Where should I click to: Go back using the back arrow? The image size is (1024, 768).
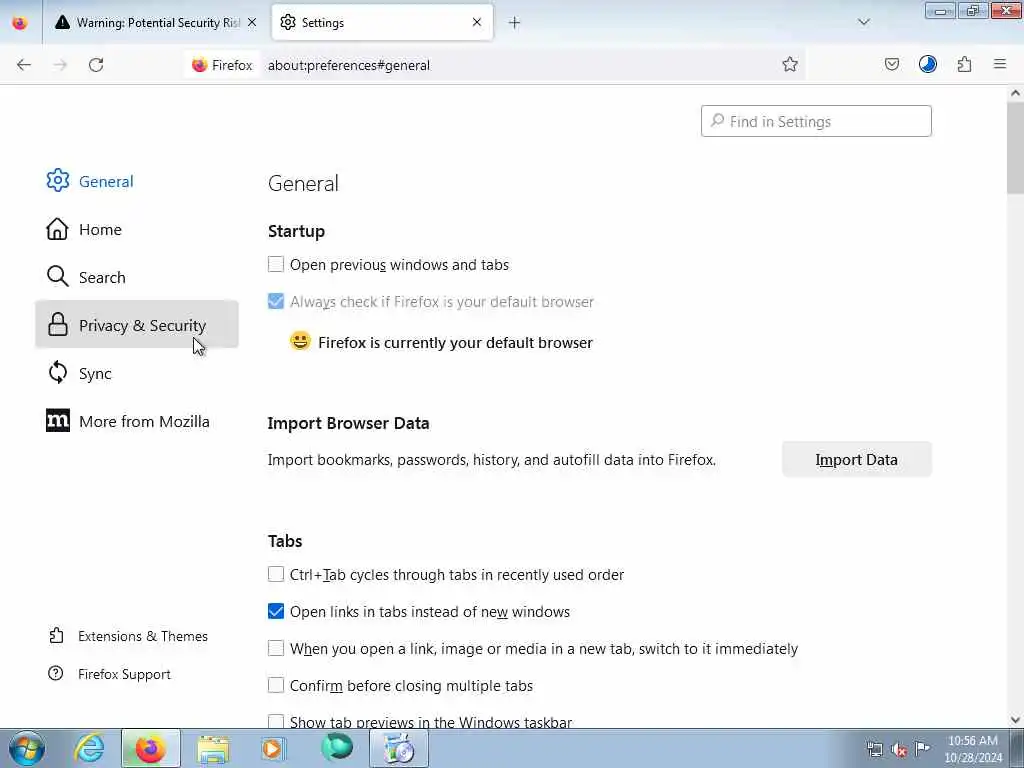24,65
